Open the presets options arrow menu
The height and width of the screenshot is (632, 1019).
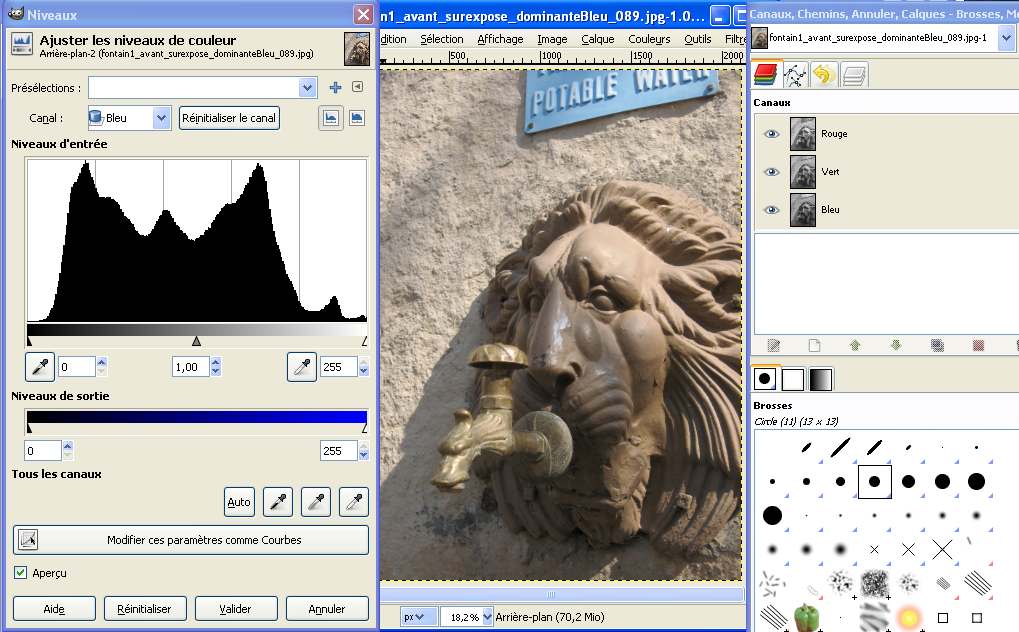tap(357, 86)
